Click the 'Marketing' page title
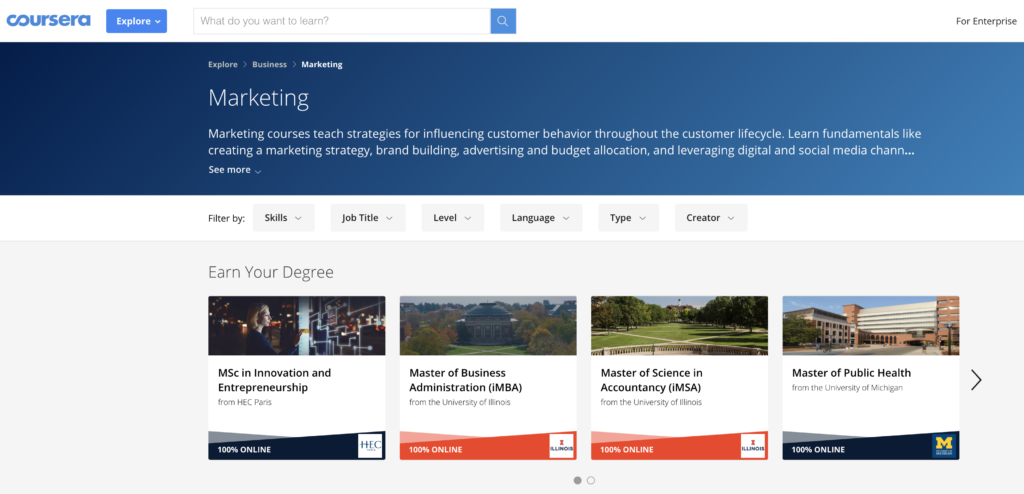The image size is (1024, 494). pyautogui.click(x=259, y=98)
